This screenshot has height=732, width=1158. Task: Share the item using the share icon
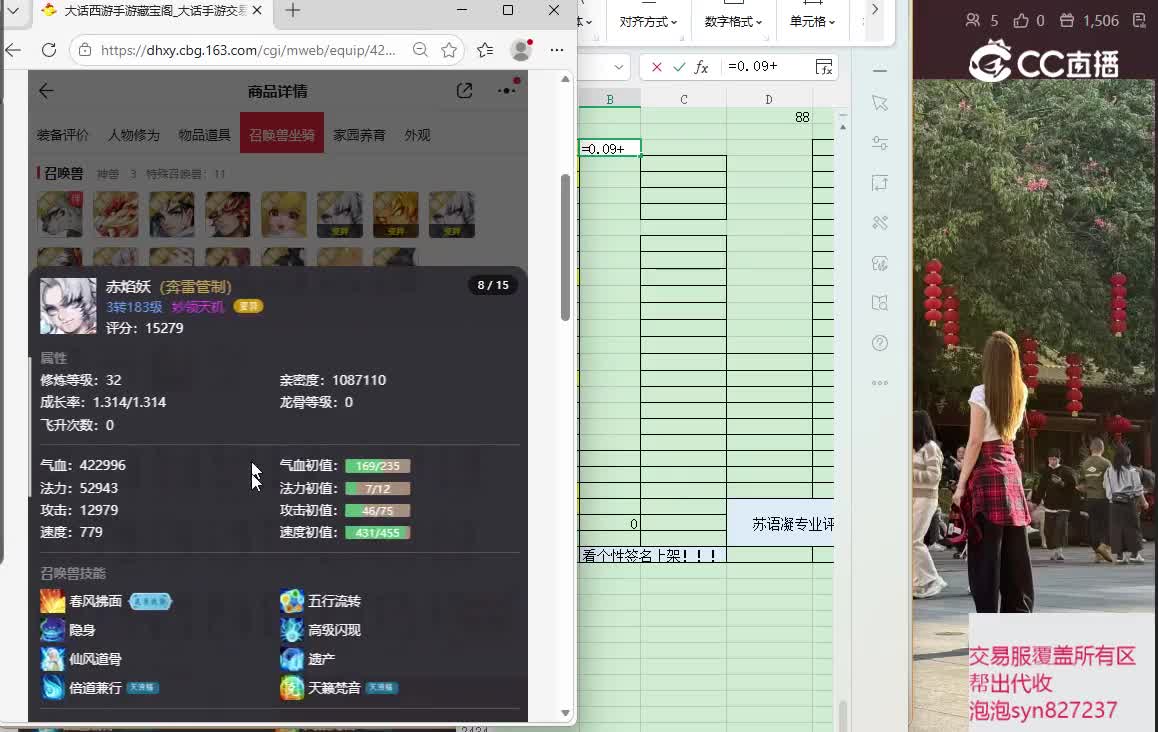pyautogui.click(x=465, y=91)
